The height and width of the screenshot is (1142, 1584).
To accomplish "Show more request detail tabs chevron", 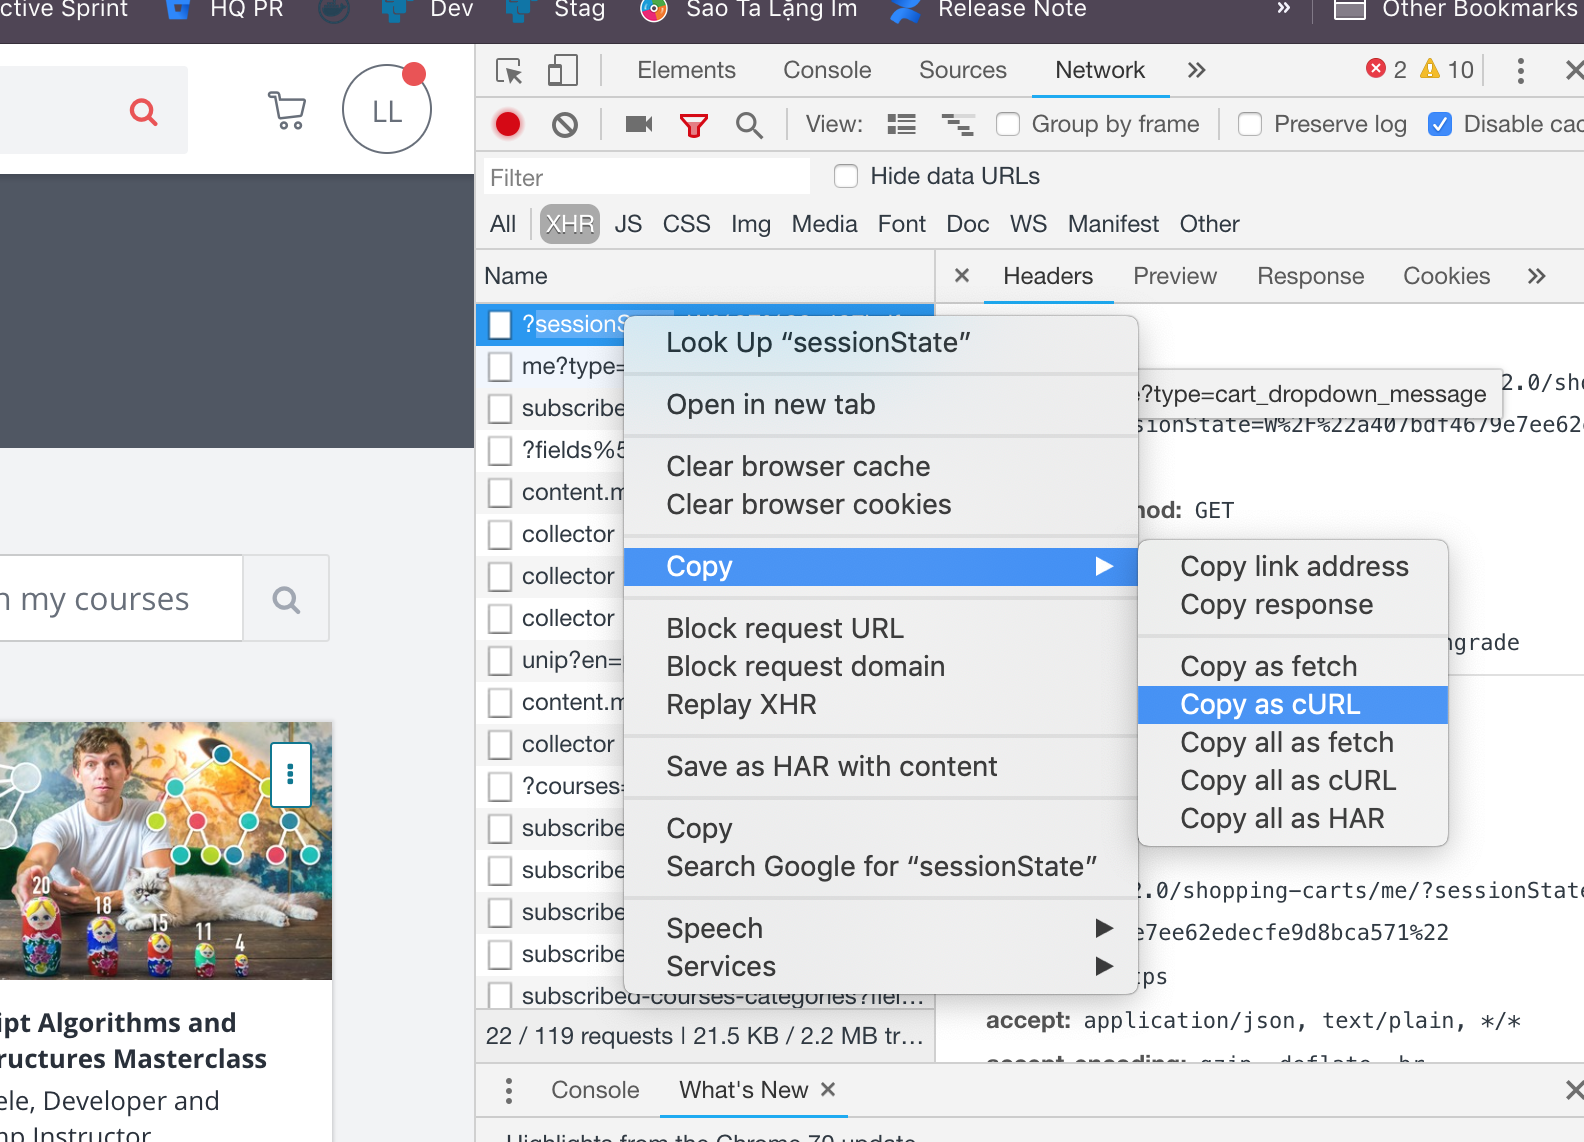I will tap(1536, 276).
